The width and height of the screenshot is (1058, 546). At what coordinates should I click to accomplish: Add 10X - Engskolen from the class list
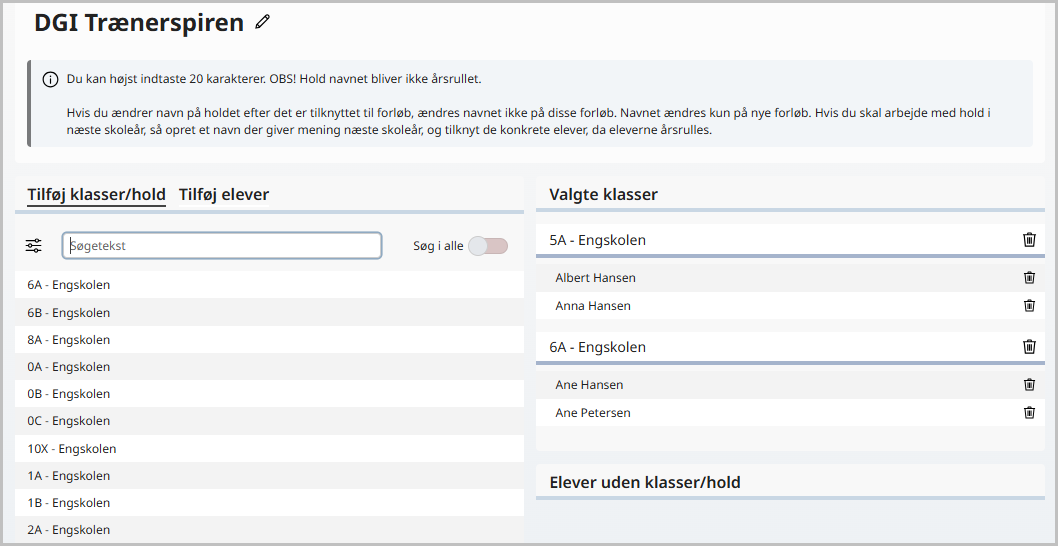coord(269,448)
